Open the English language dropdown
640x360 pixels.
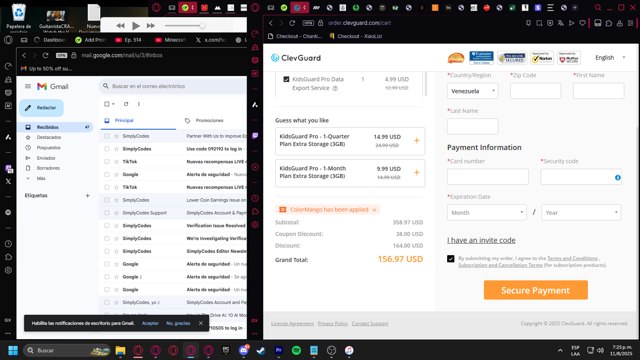pos(610,58)
